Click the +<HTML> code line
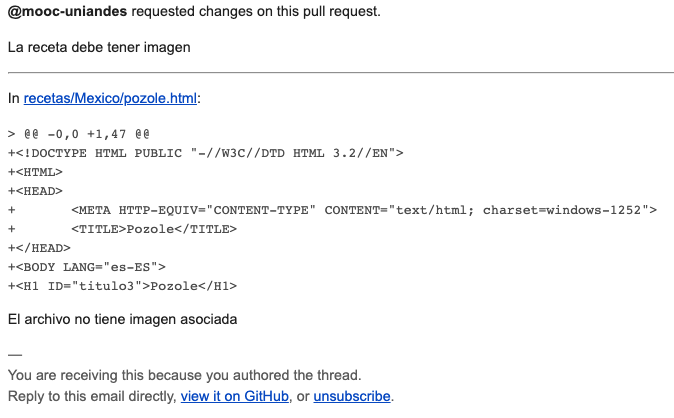This screenshot has height=418, width=674. 35,172
